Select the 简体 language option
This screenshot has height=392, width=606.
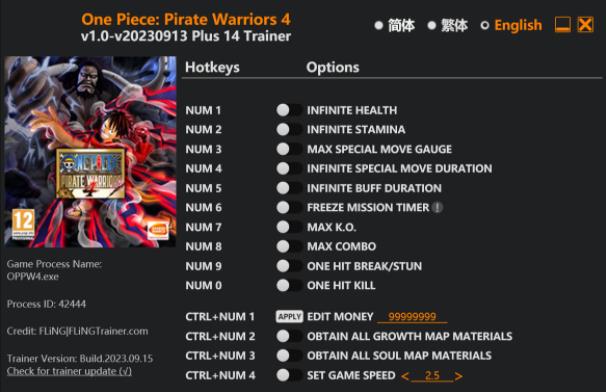tap(395, 26)
